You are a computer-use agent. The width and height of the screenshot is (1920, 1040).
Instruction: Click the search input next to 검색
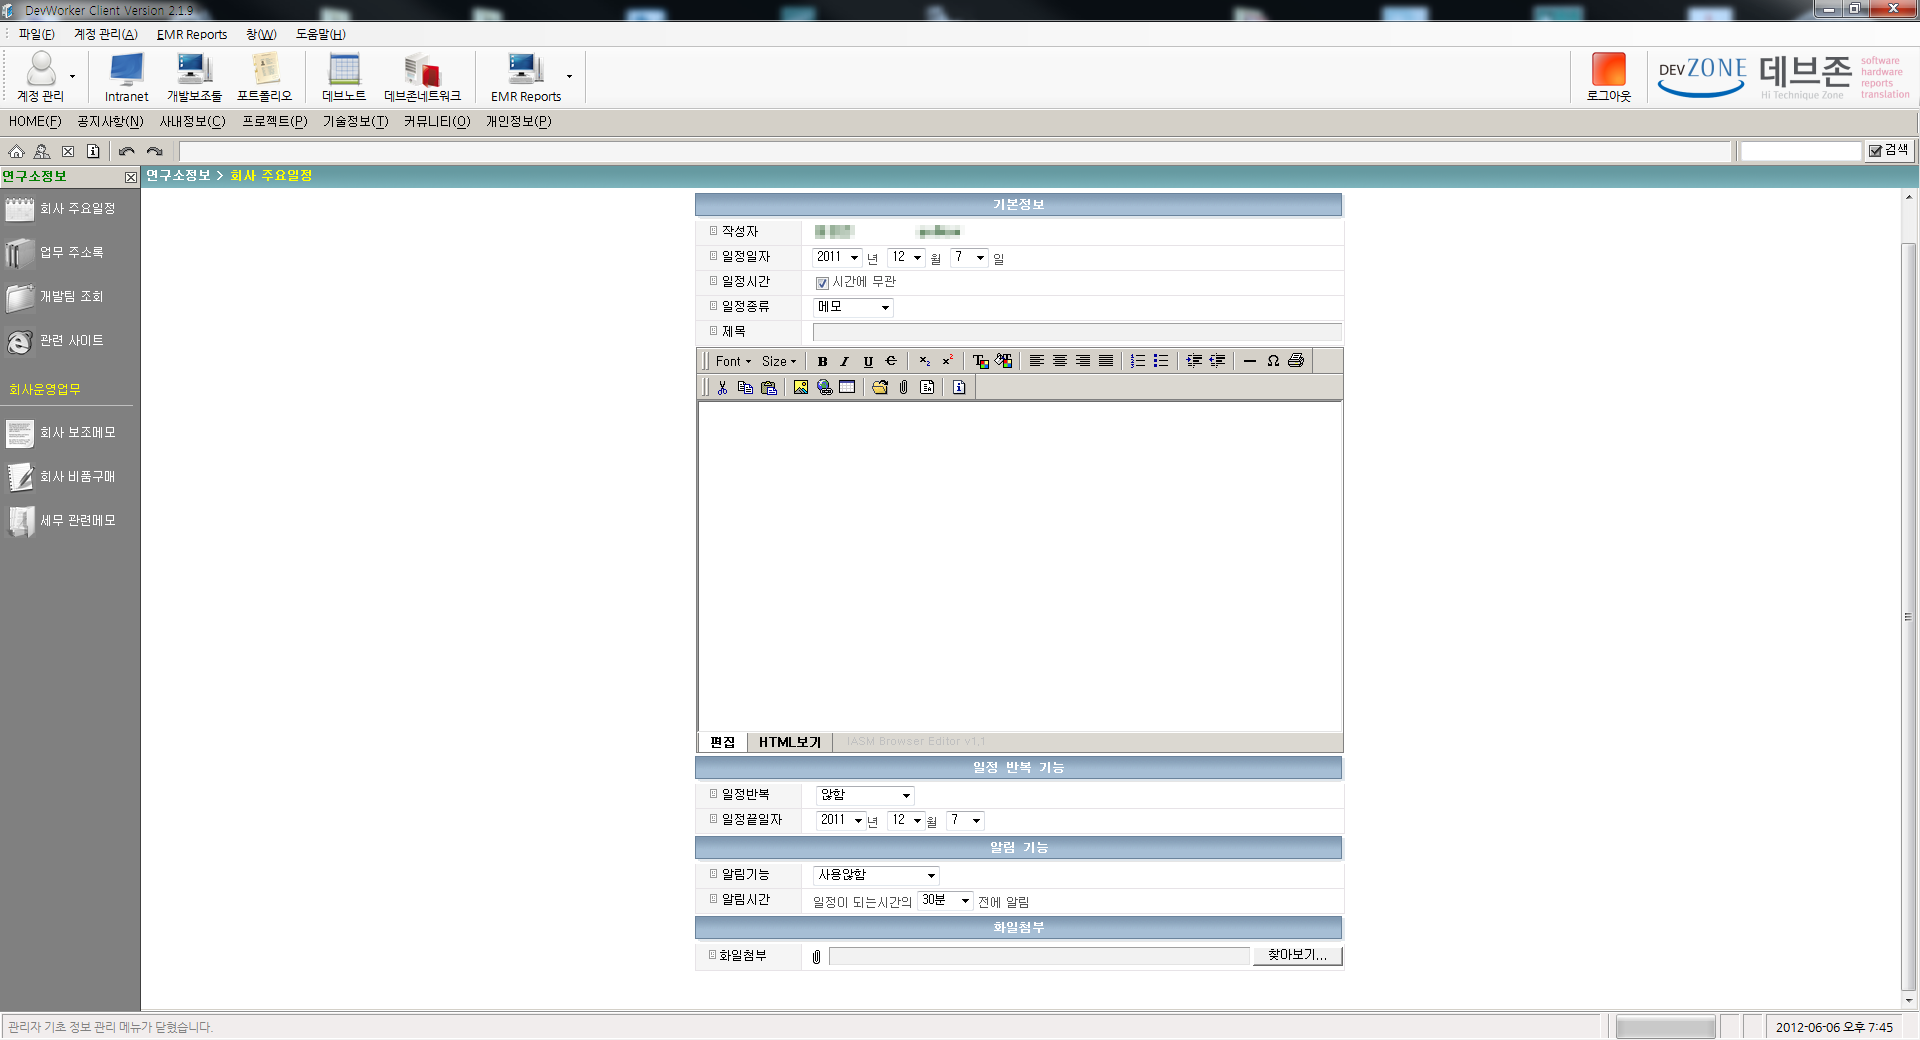point(1800,151)
